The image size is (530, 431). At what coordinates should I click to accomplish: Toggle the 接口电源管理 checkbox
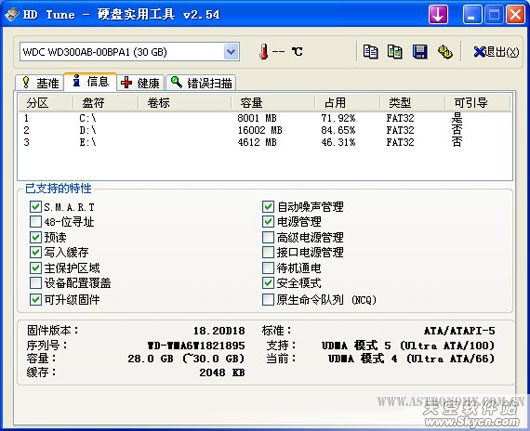click(268, 252)
